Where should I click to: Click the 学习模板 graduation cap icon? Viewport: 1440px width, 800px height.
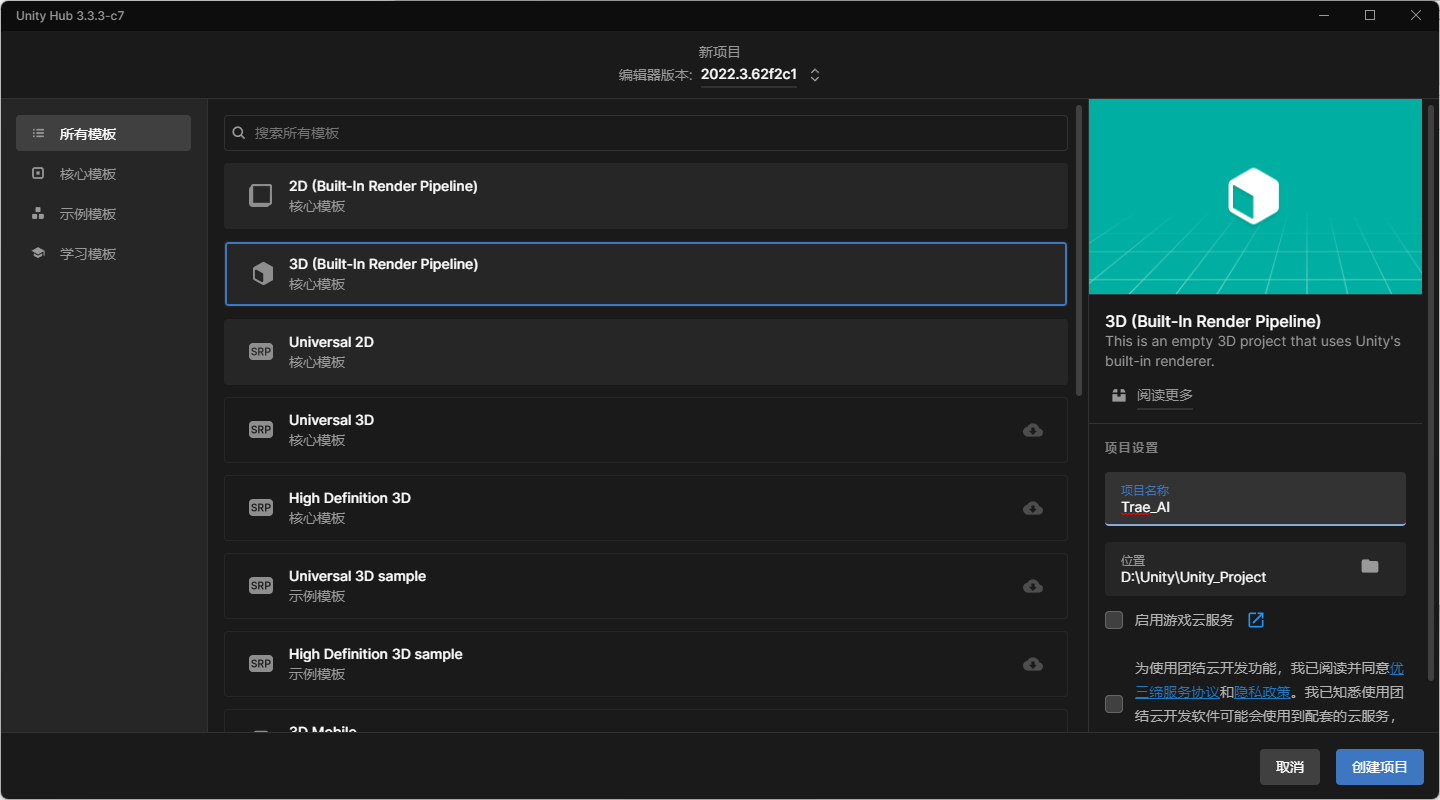coord(38,253)
